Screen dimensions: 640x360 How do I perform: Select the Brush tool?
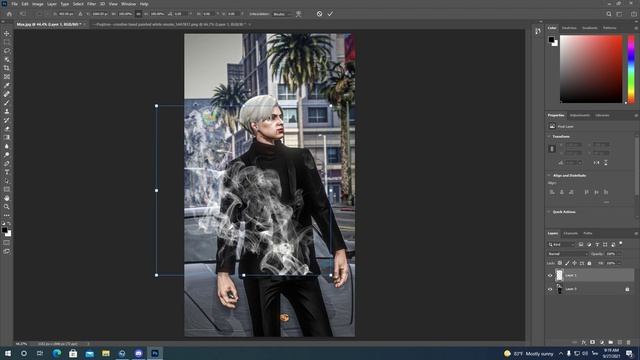7,102
